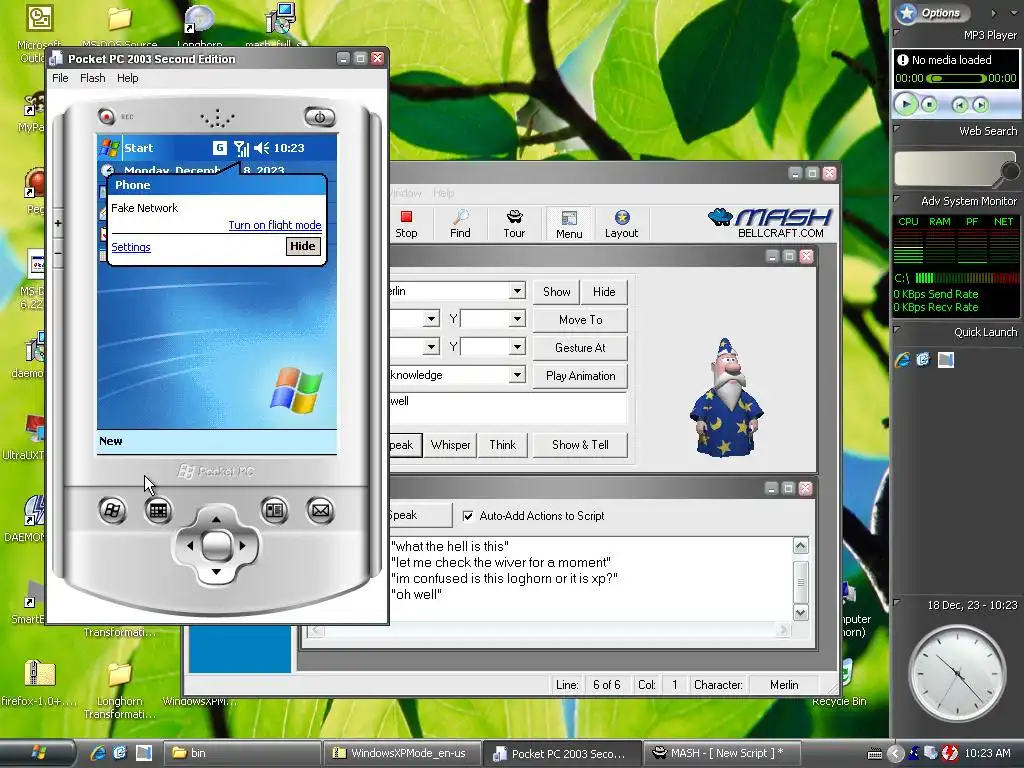This screenshot has height=768, width=1024.
Task: Click the red record button on the Pocket PC
Action: tap(106, 116)
